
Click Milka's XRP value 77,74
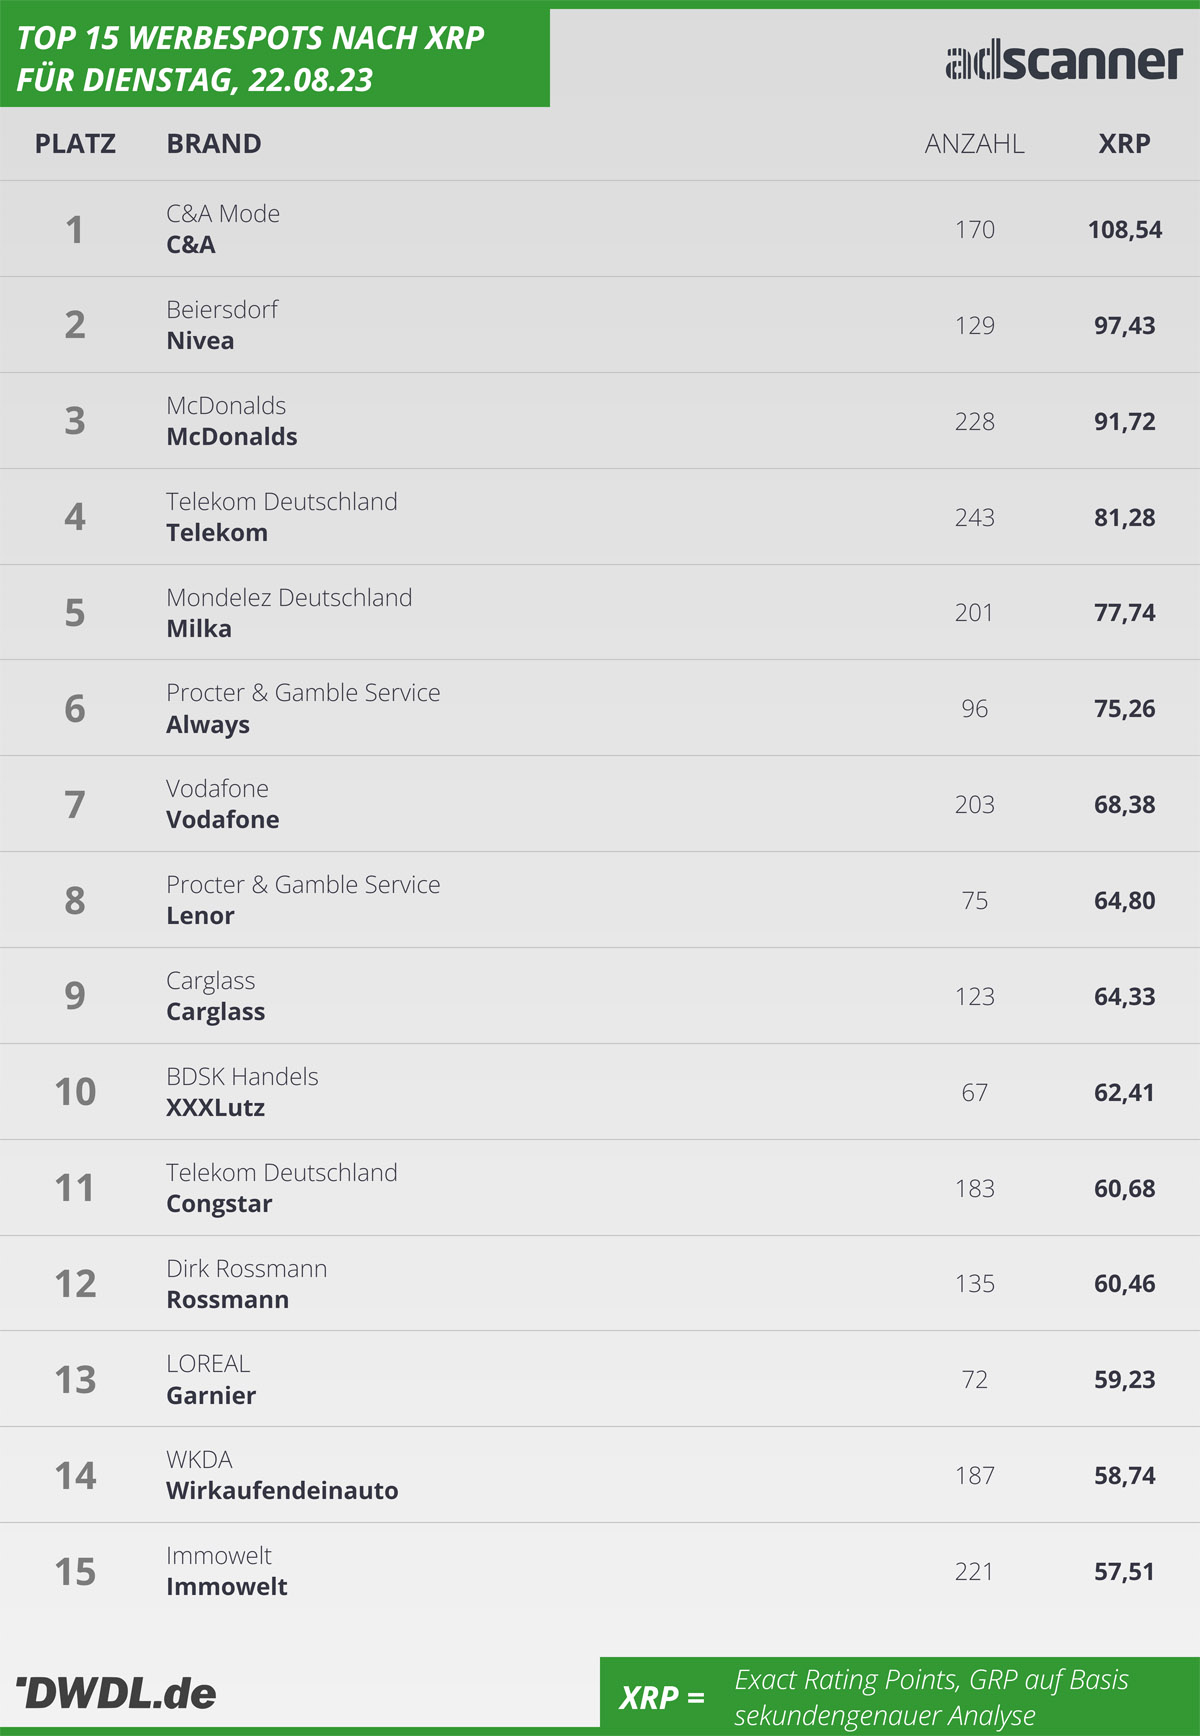(x=1124, y=613)
